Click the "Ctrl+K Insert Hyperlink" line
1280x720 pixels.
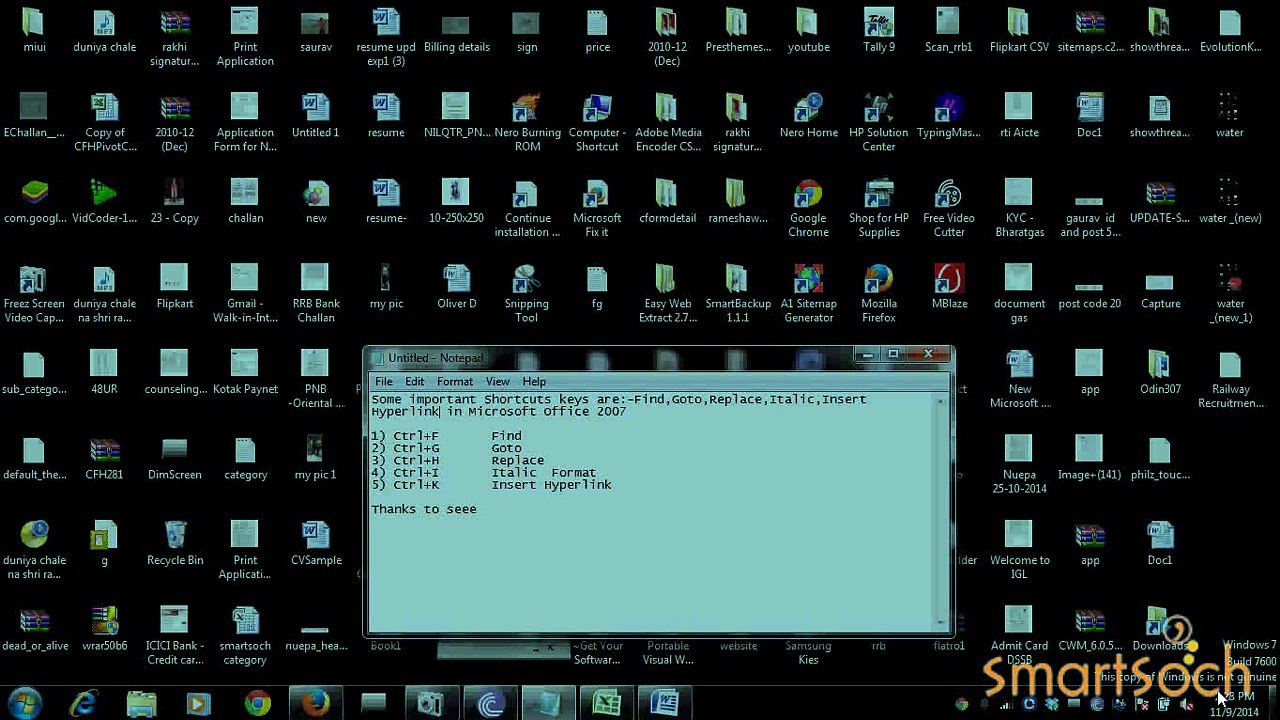(x=492, y=485)
